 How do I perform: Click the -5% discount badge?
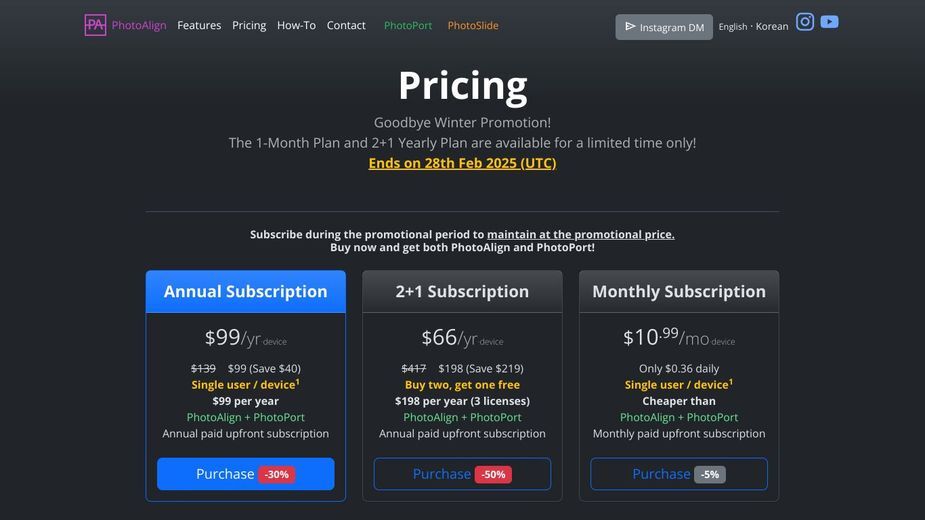click(710, 474)
